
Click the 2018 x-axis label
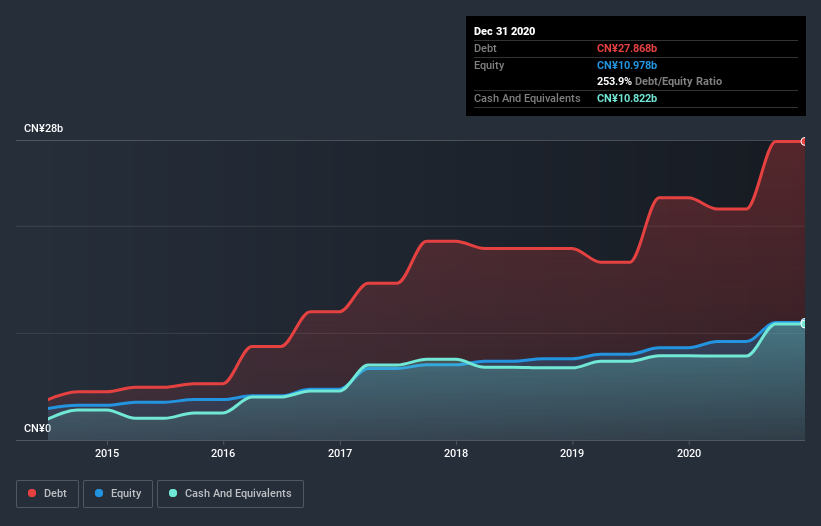(456, 453)
